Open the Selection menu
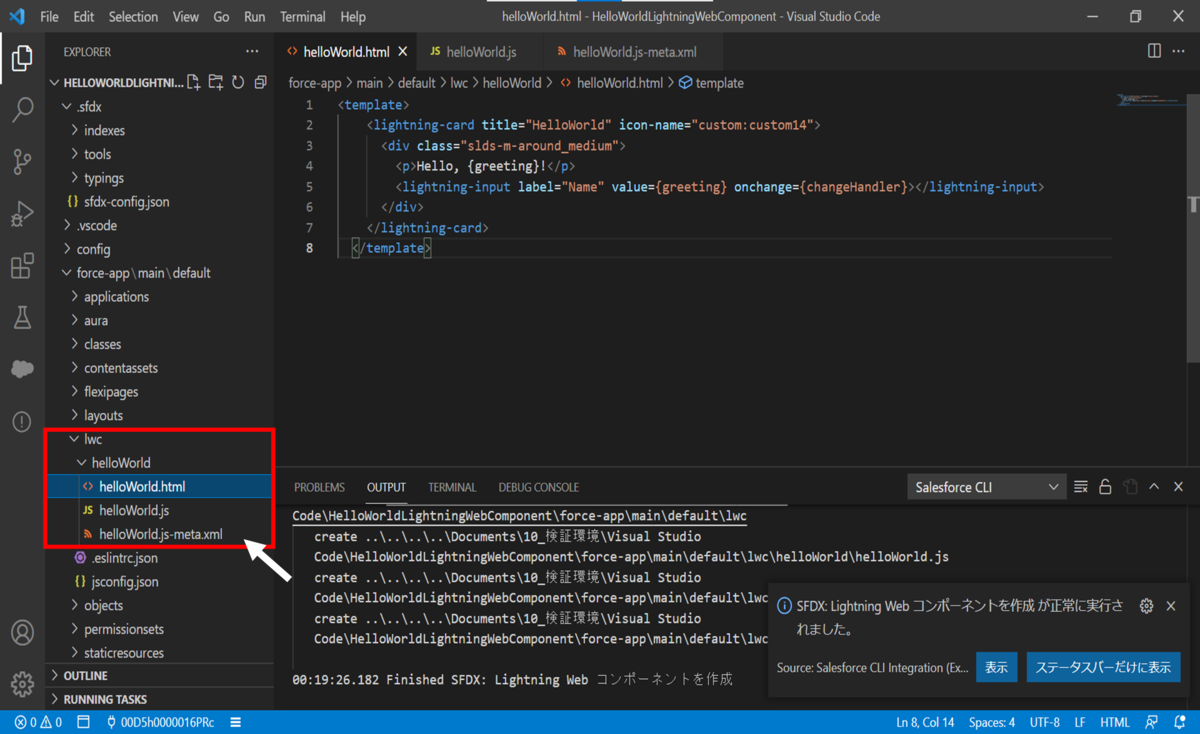1200x734 pixels. coord(133,17)
